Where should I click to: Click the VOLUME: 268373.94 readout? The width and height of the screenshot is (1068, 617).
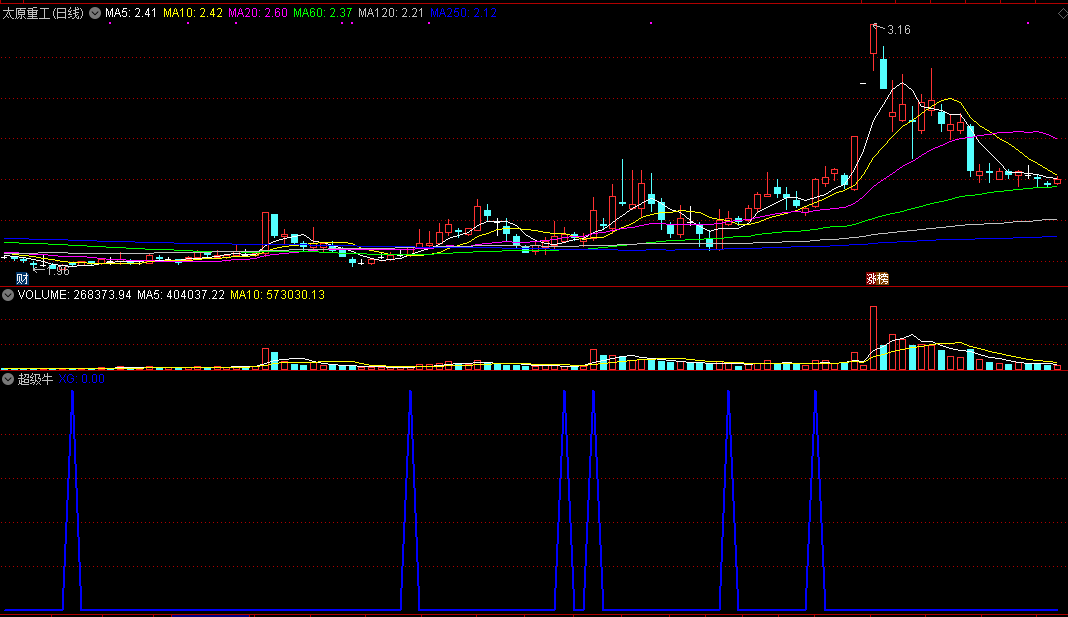(x=74, y=295)
